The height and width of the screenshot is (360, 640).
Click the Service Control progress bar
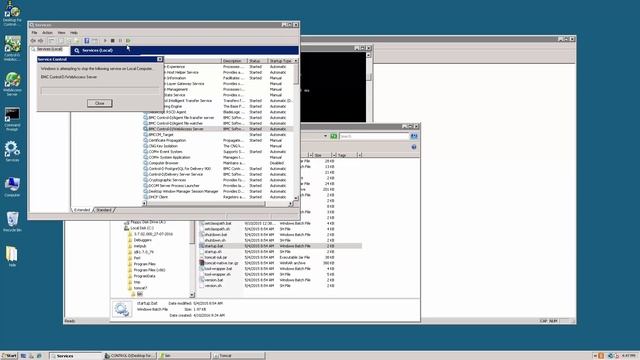(x=100, y=91)
